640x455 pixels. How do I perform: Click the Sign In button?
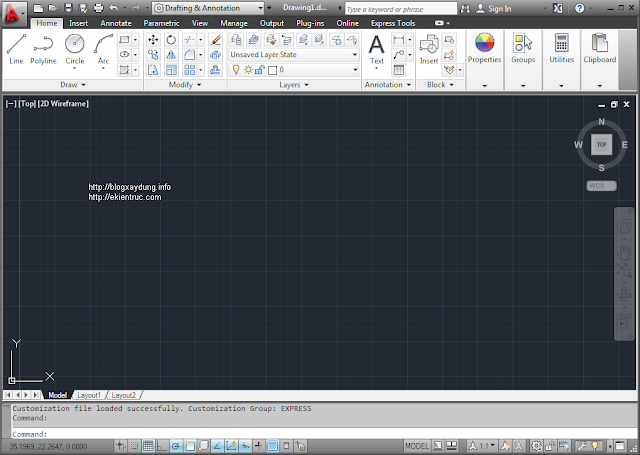click(494, 9)
